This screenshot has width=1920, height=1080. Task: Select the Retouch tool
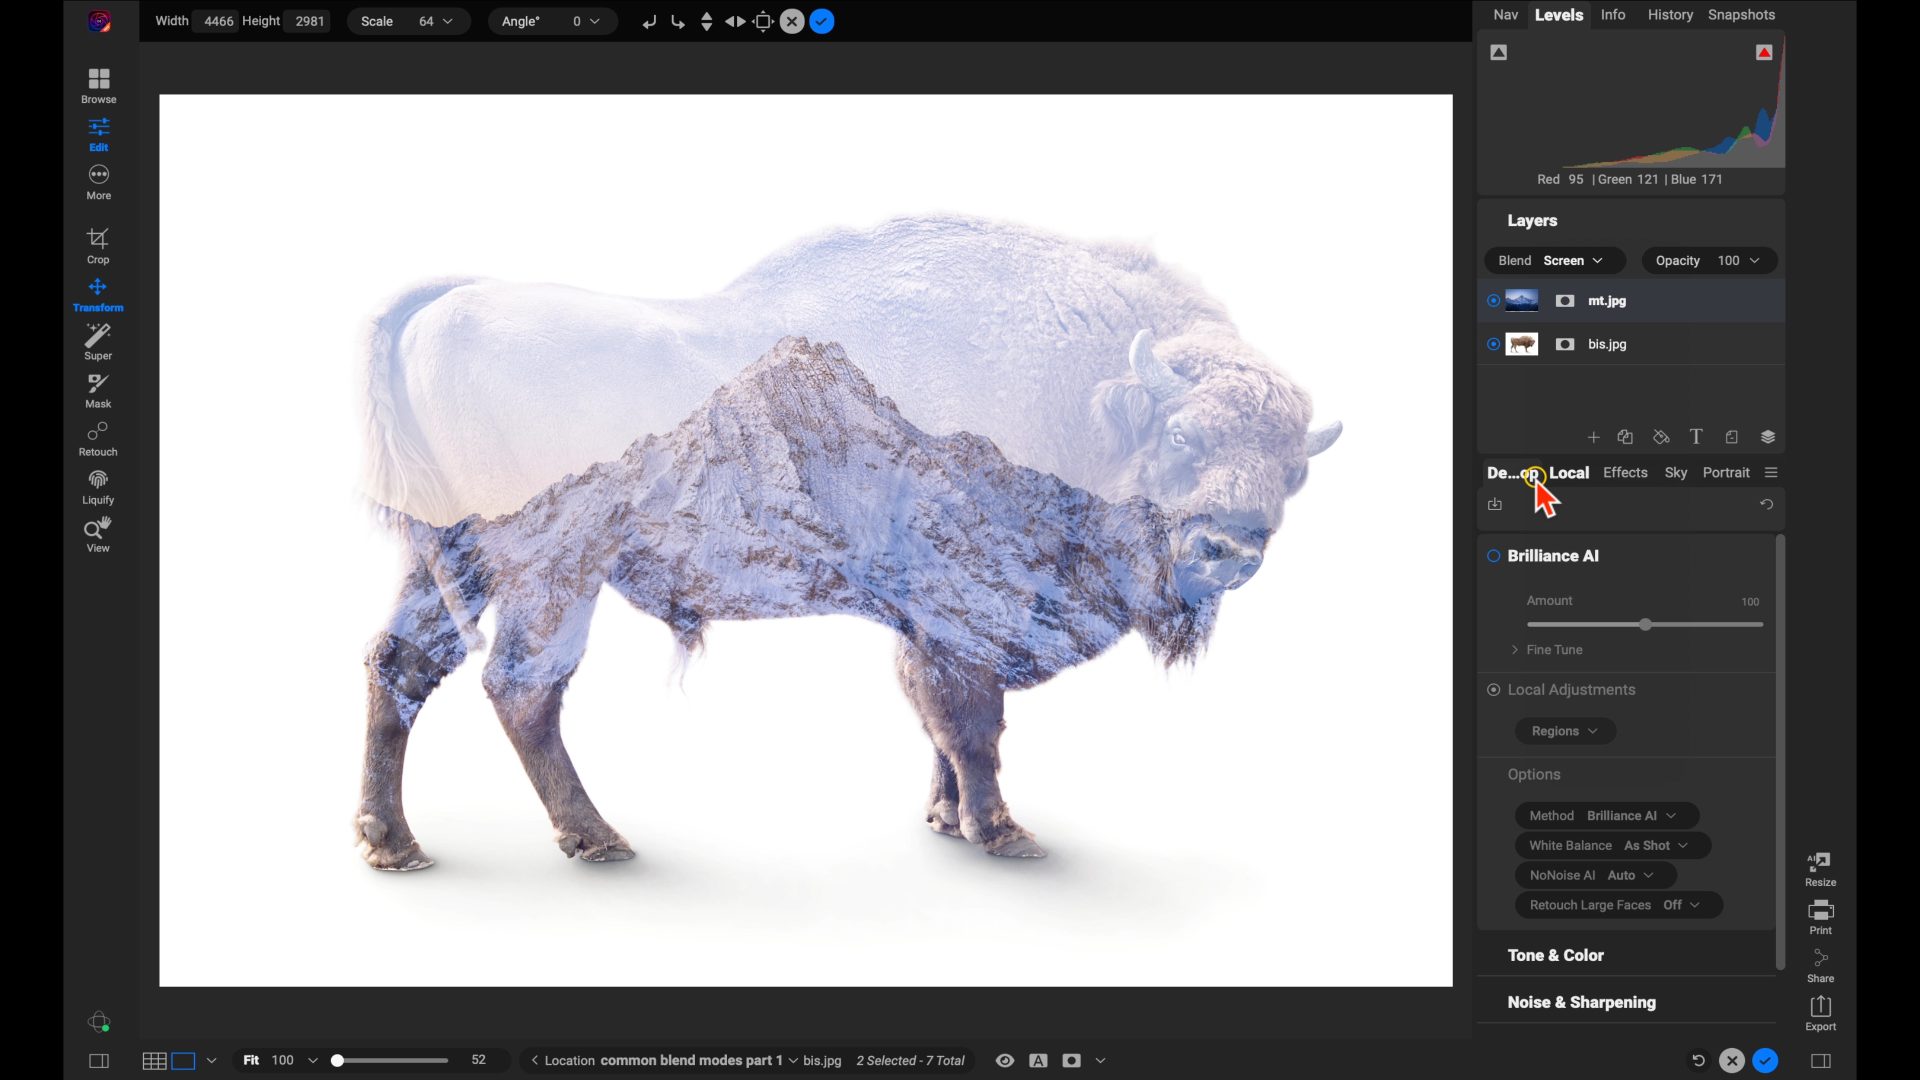pos(98,438)
